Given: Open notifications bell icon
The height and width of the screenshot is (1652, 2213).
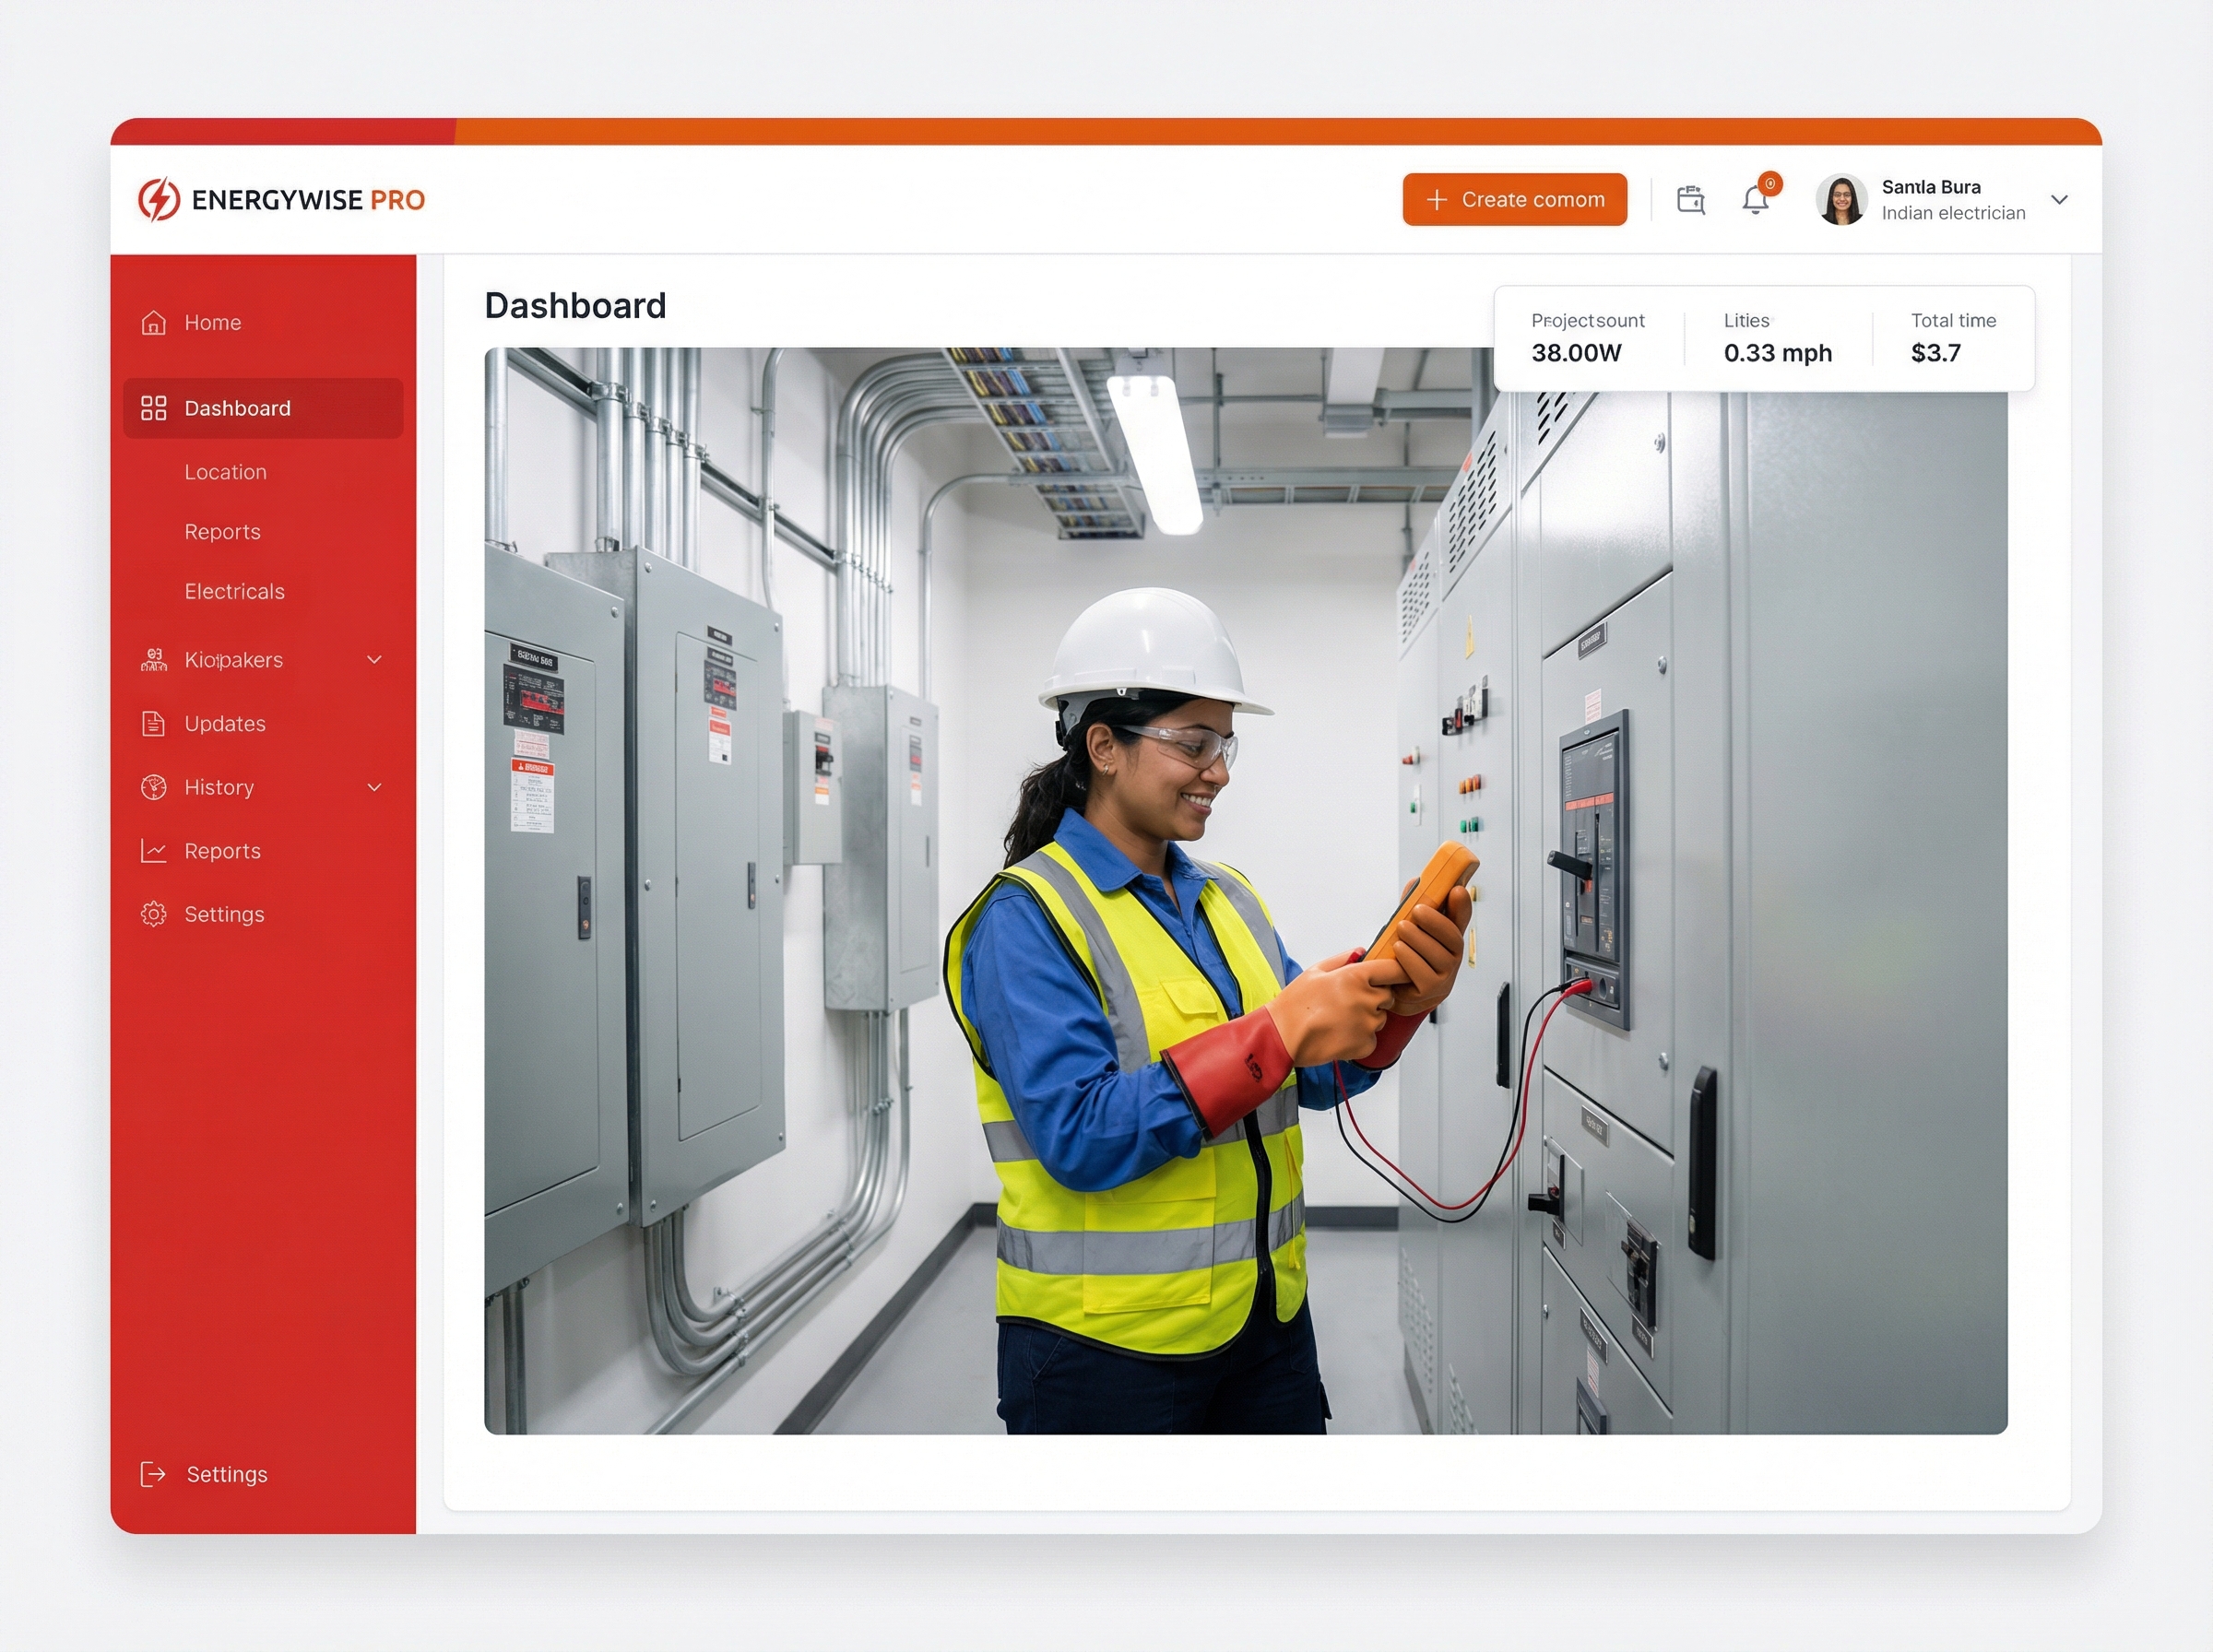Looking at the screenshot, I should click(1755, 199).
